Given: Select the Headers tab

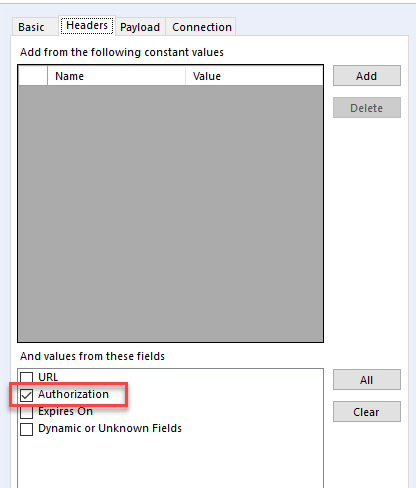Looking at the screenshot, I should click(x=87, y=25).
